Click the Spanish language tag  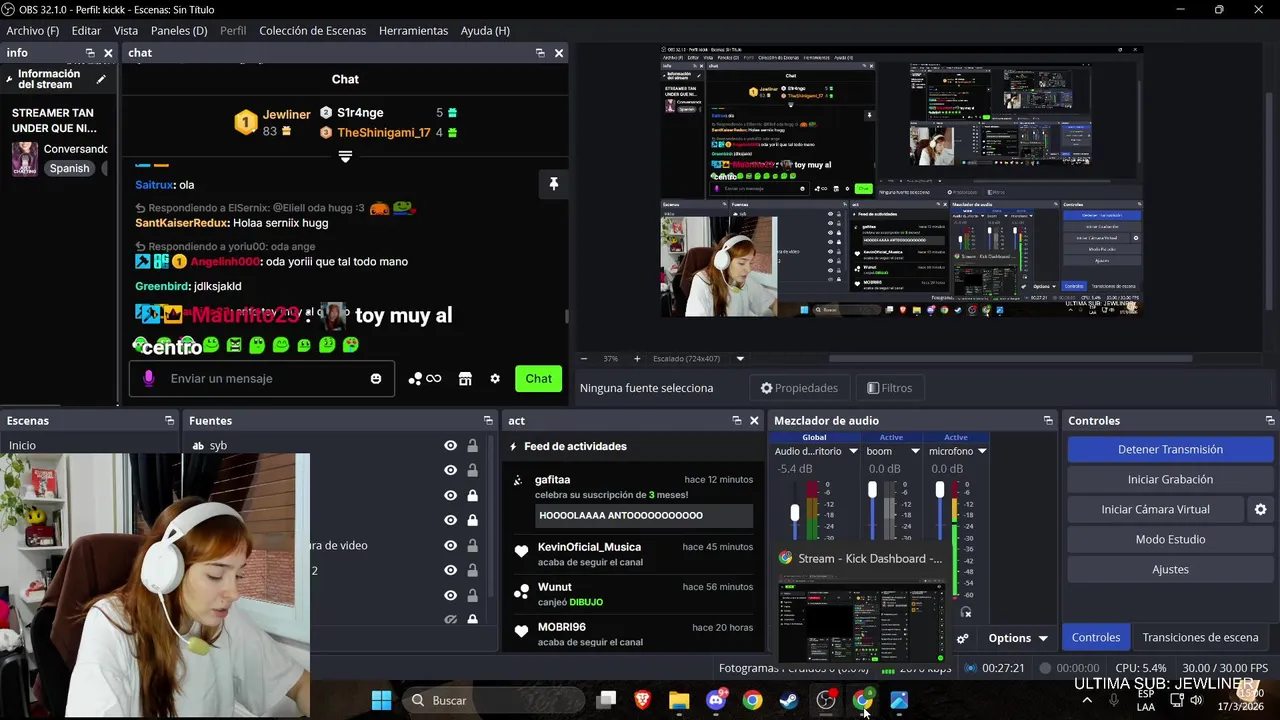[x=70, y=168]
